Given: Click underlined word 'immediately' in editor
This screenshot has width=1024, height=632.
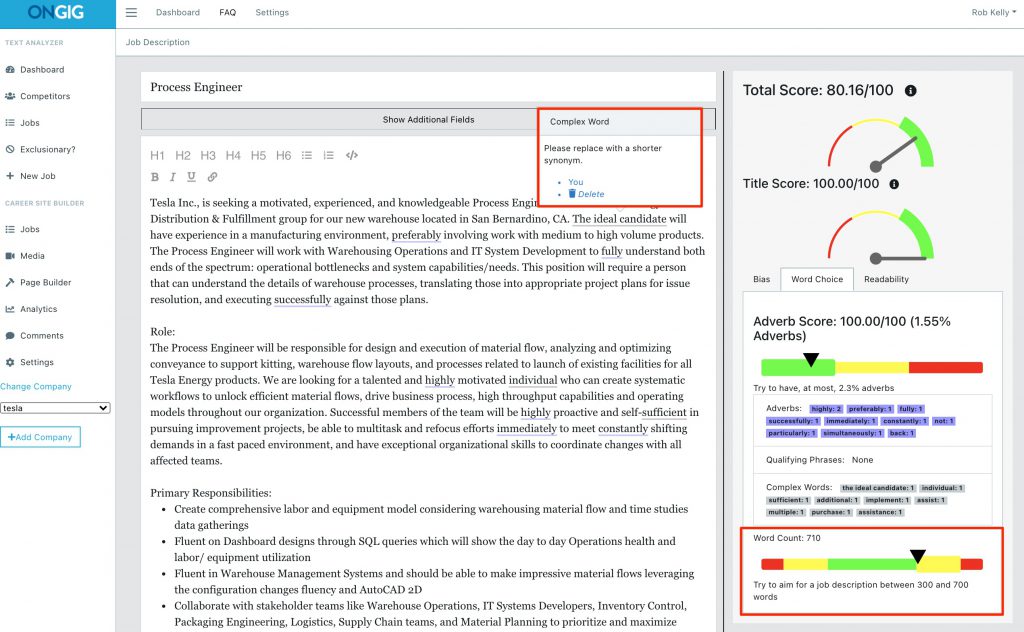Looking at the screenshot, I should point(526,428).
